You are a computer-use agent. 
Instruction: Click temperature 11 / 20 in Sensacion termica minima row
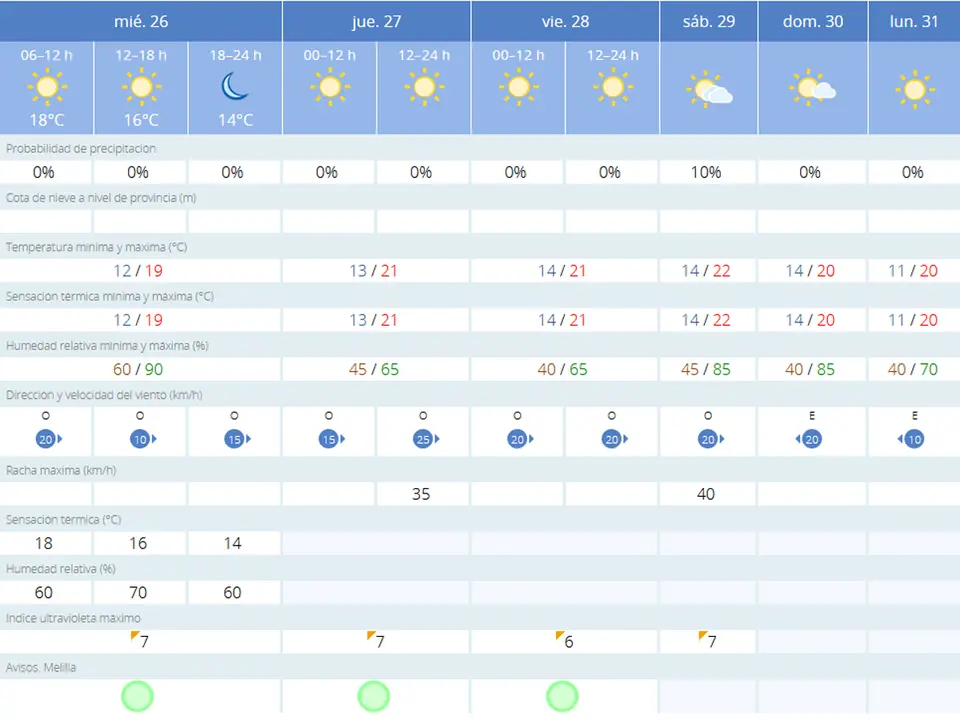913,320
